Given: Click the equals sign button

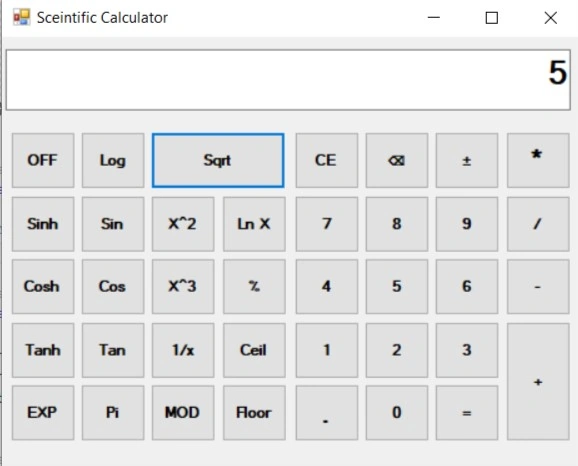Looking at the screenshot, I should (x=467, y=413).
